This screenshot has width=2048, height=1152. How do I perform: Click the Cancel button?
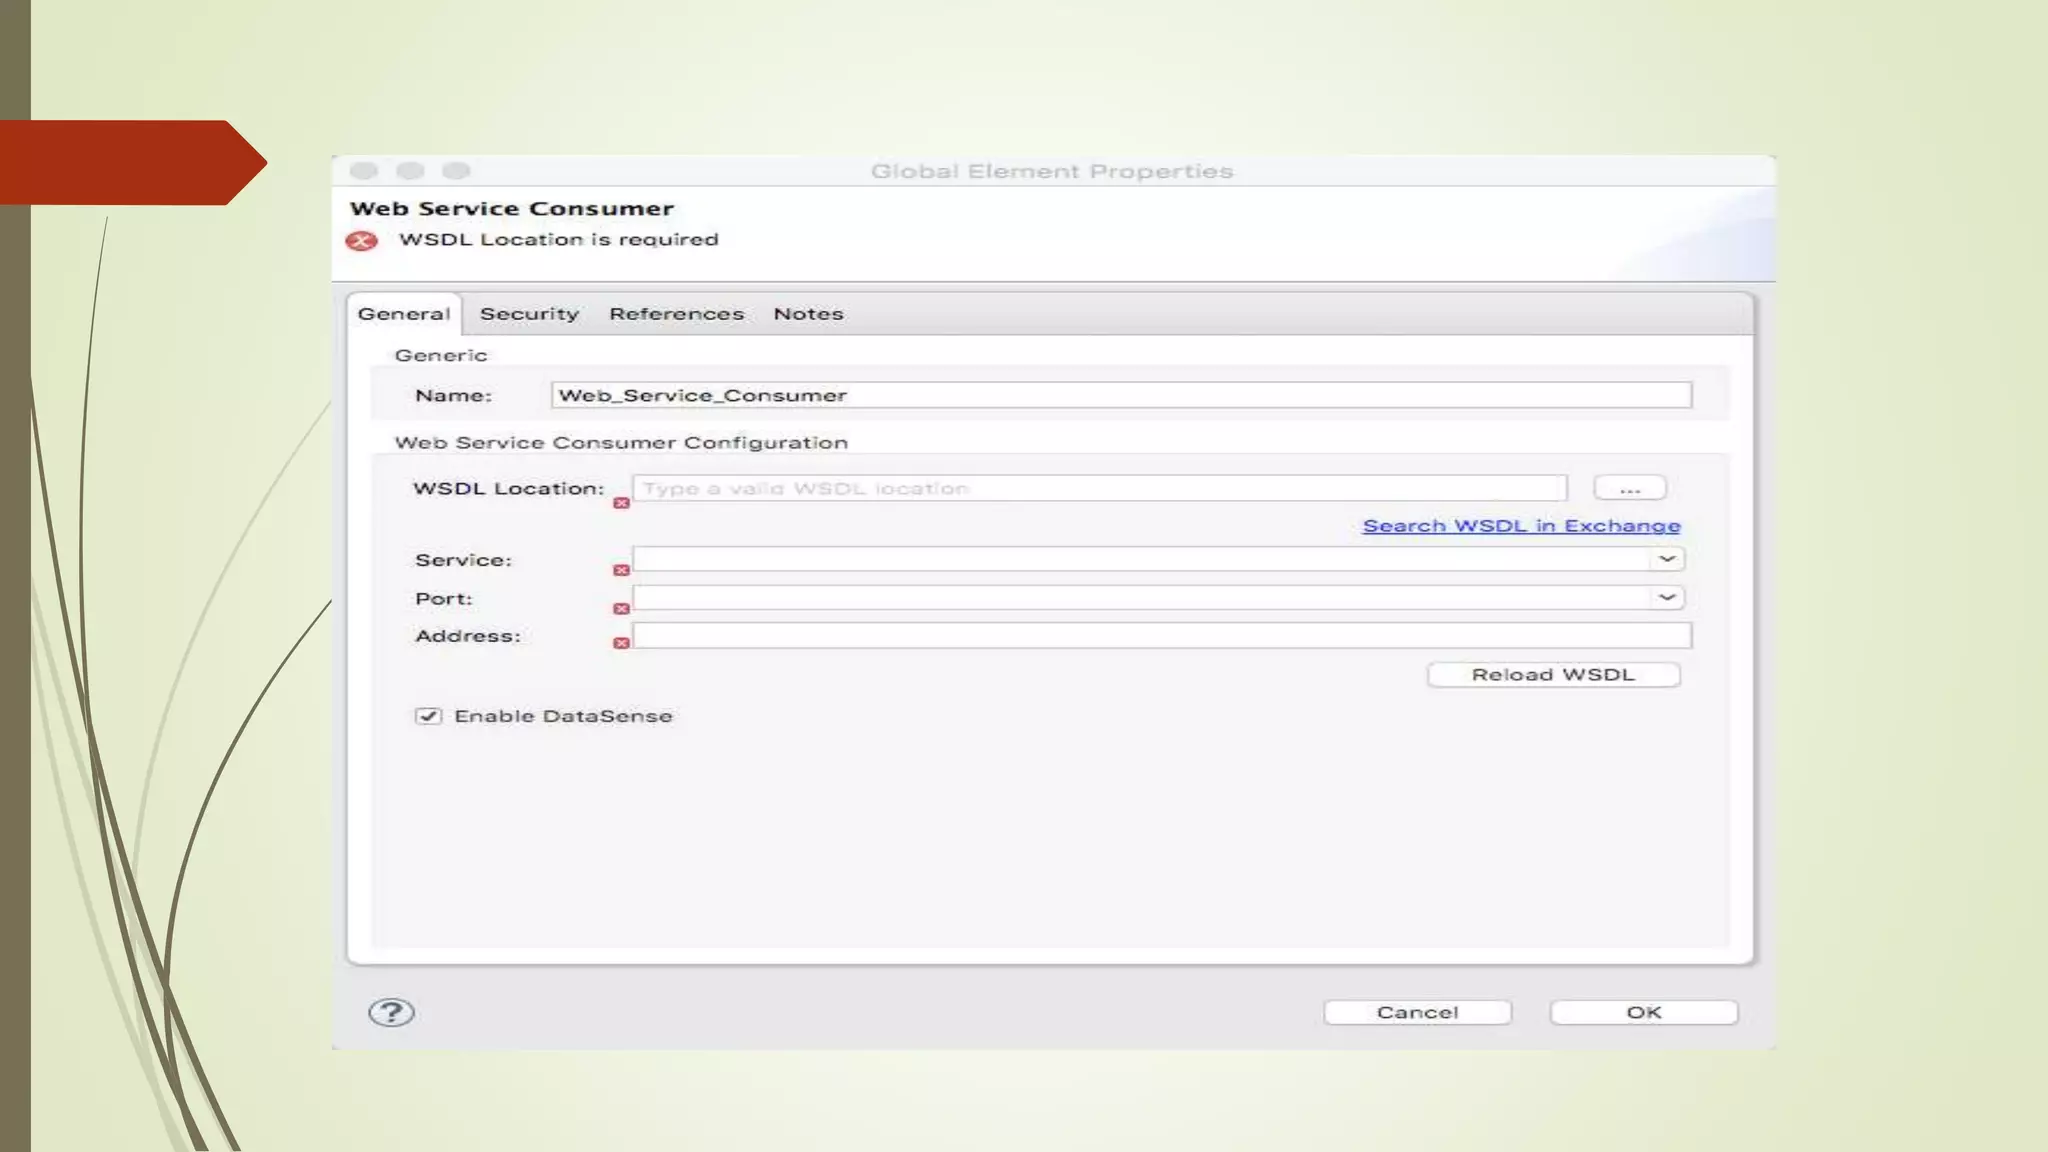click(1417, 1012)
